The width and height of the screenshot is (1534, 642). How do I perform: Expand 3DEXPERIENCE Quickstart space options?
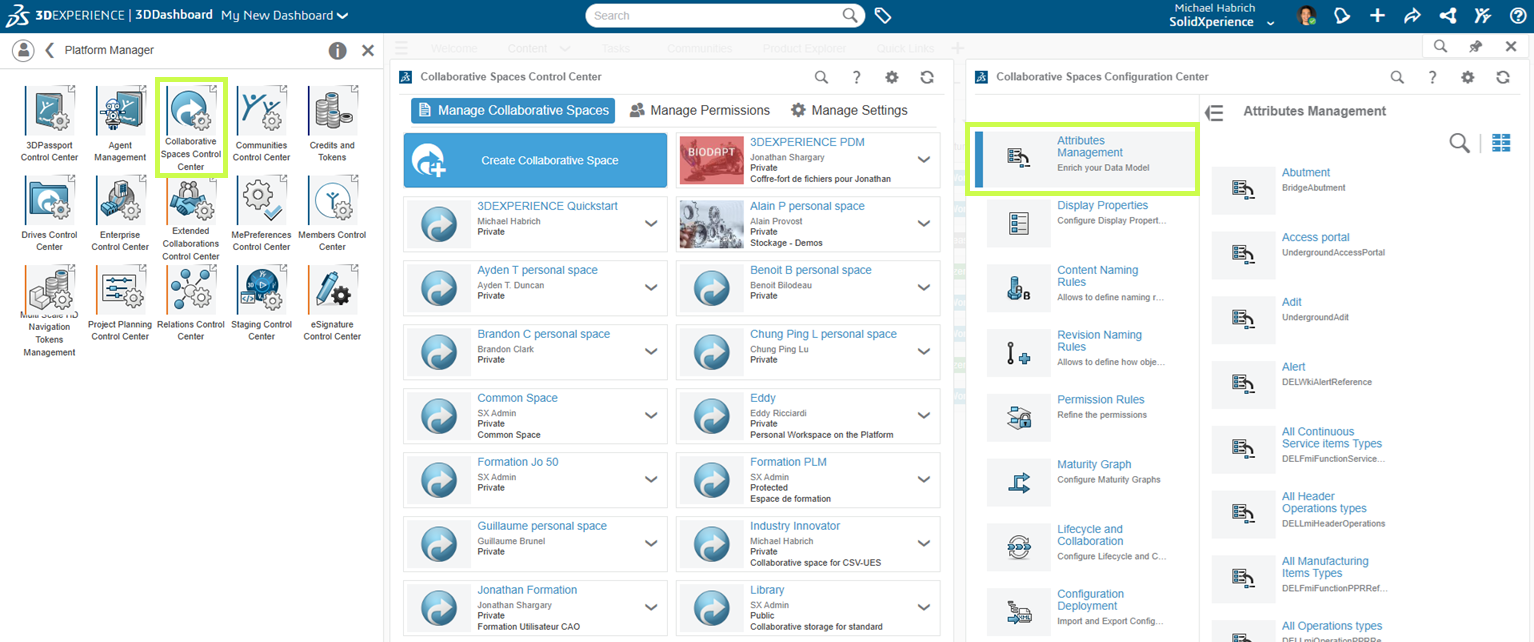651,224
